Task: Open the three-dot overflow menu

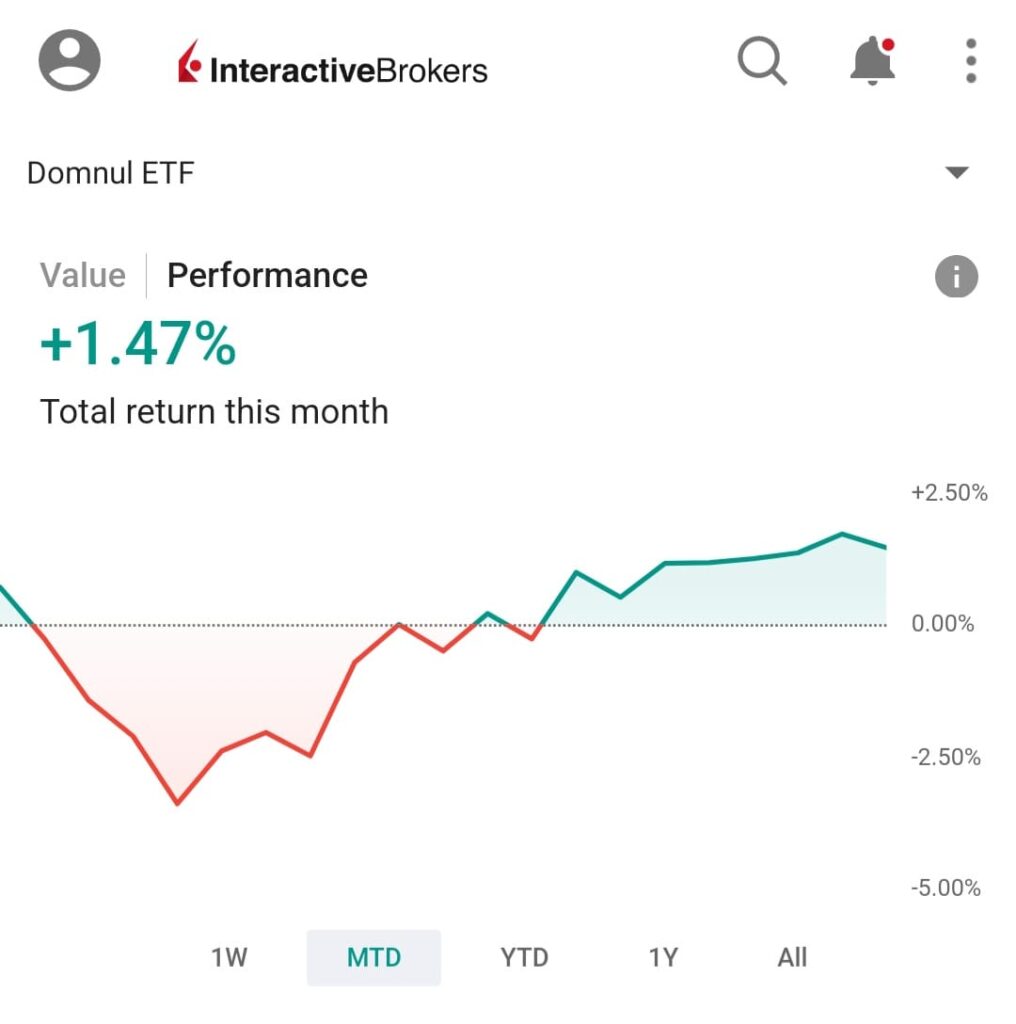Action: point(970,62)
